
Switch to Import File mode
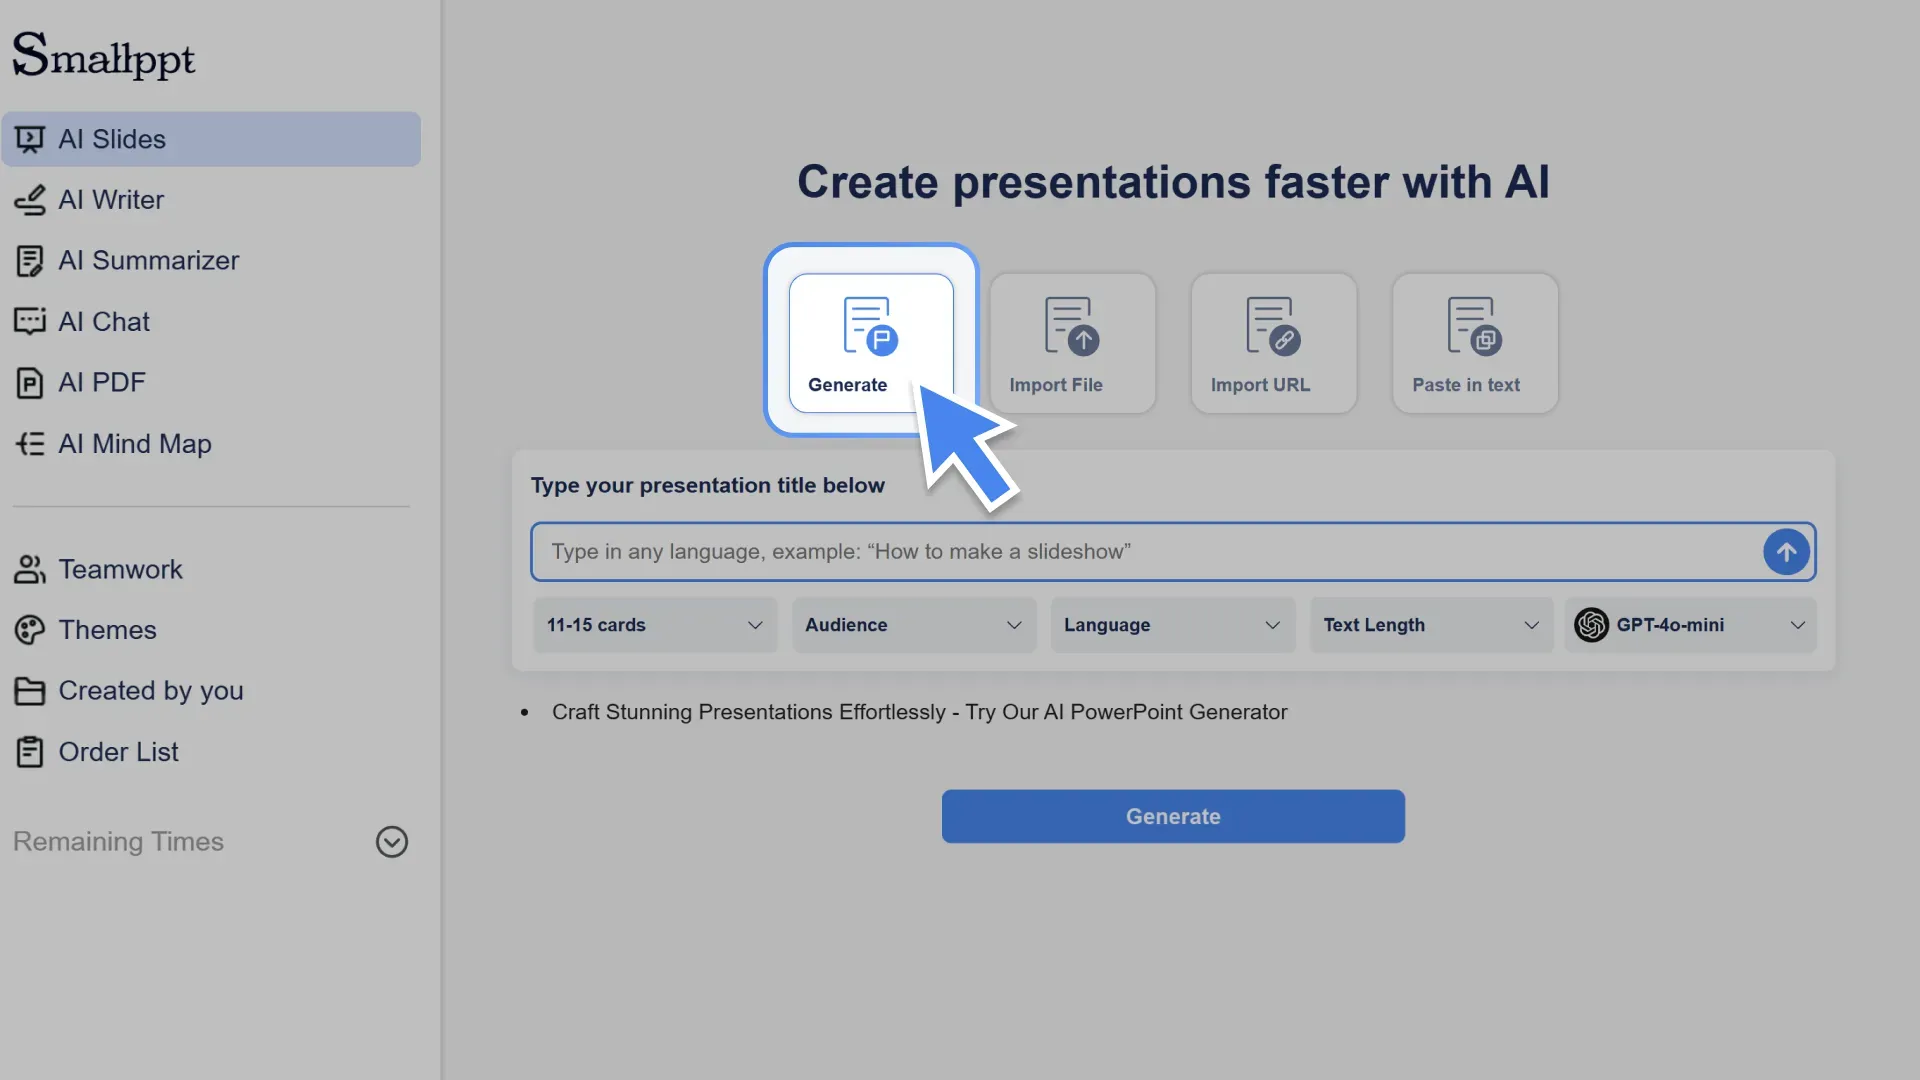[x=1072, y=342]
